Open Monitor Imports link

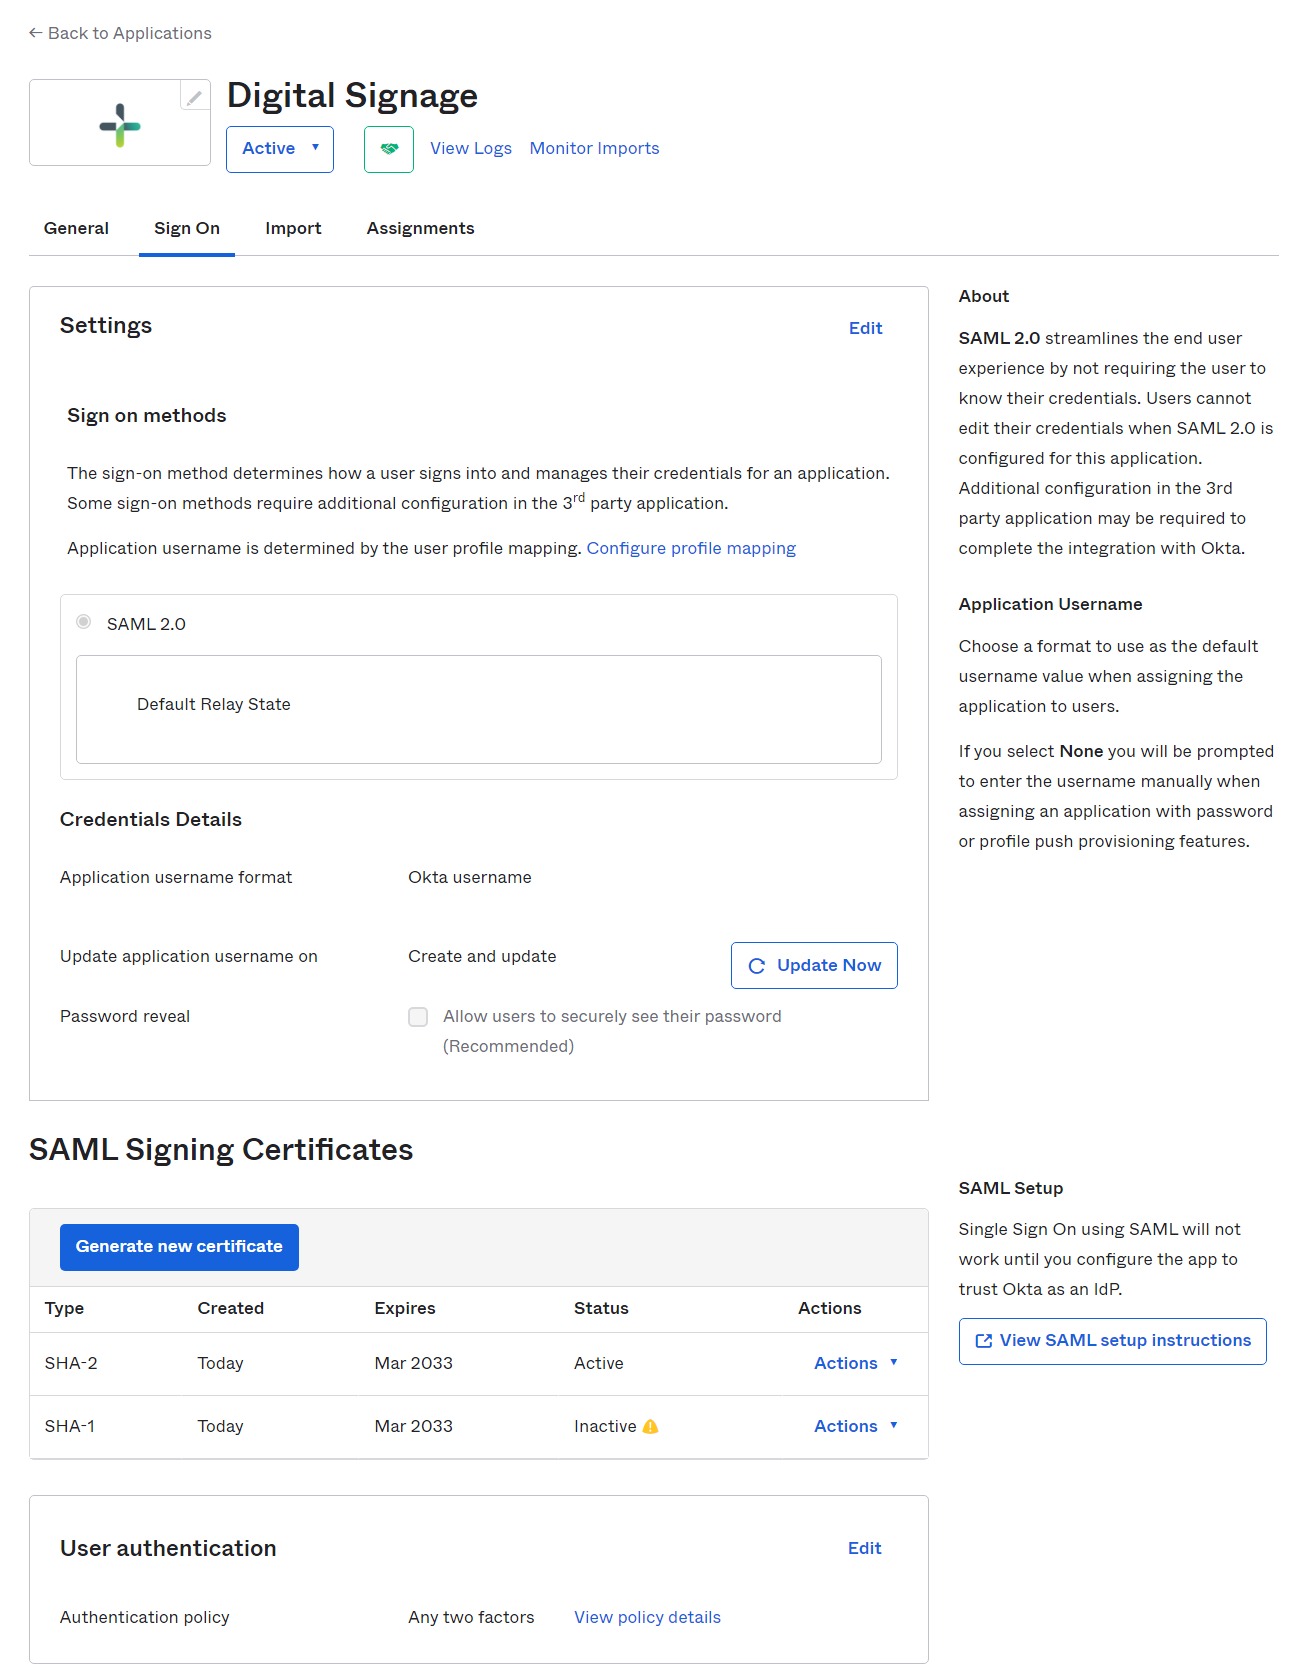594,148
